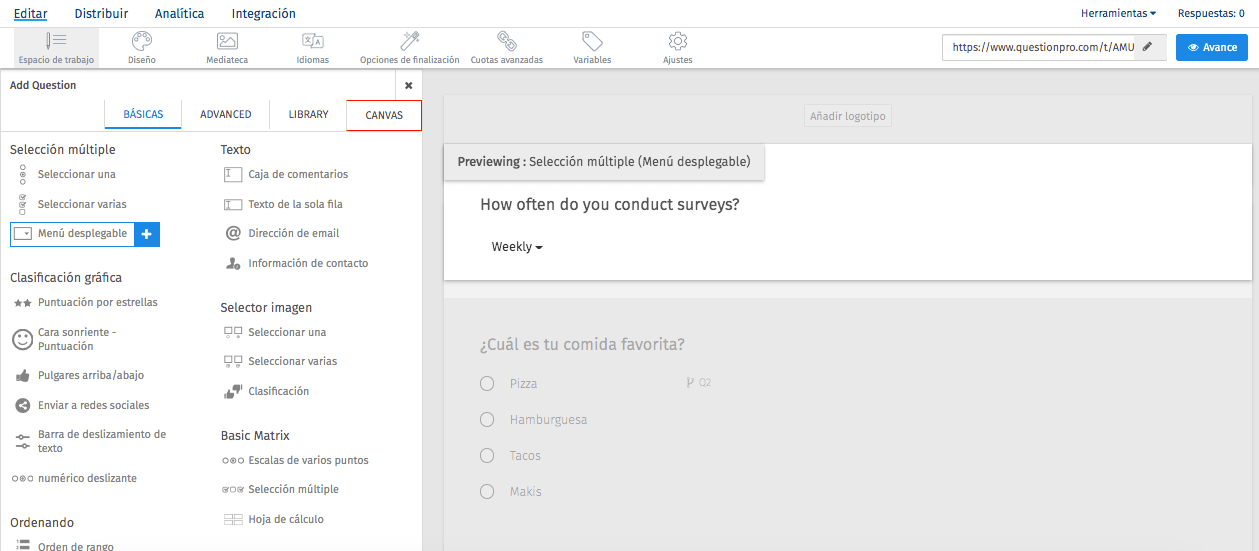Add a numérico deslizante slider question
This screenshot has height=551, width=1259.
point(87,478)
